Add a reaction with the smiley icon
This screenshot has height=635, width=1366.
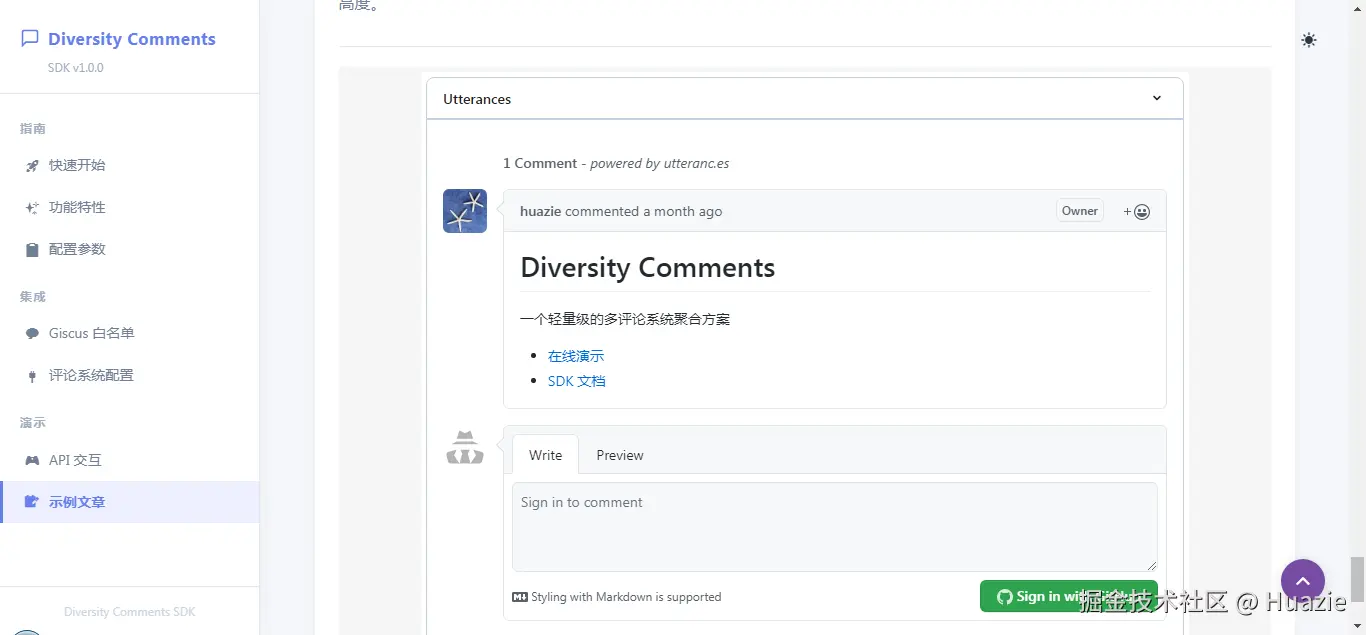[x=1136, y=212]
